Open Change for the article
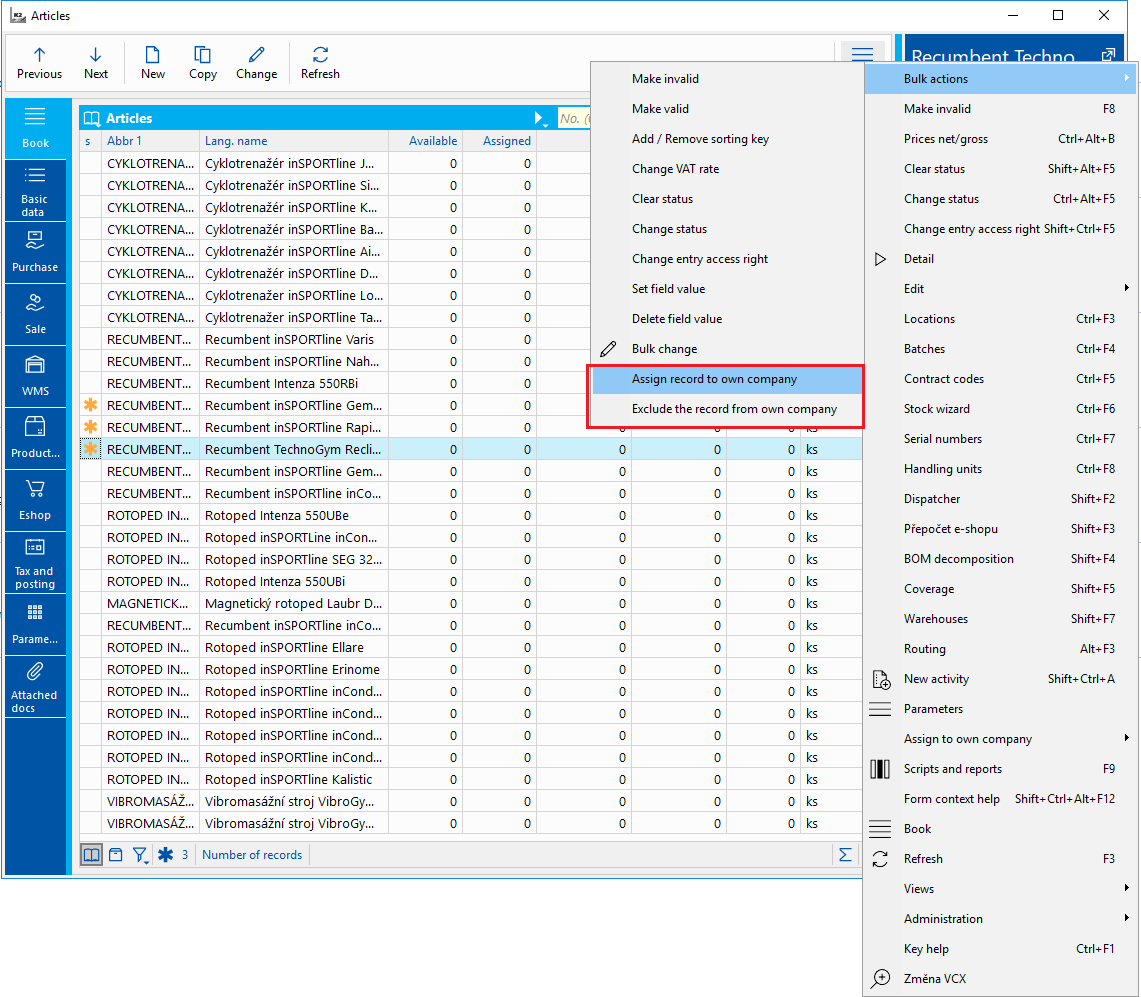Image resolution: width=1141 pixels, height=997 pixels. [256, 63]
